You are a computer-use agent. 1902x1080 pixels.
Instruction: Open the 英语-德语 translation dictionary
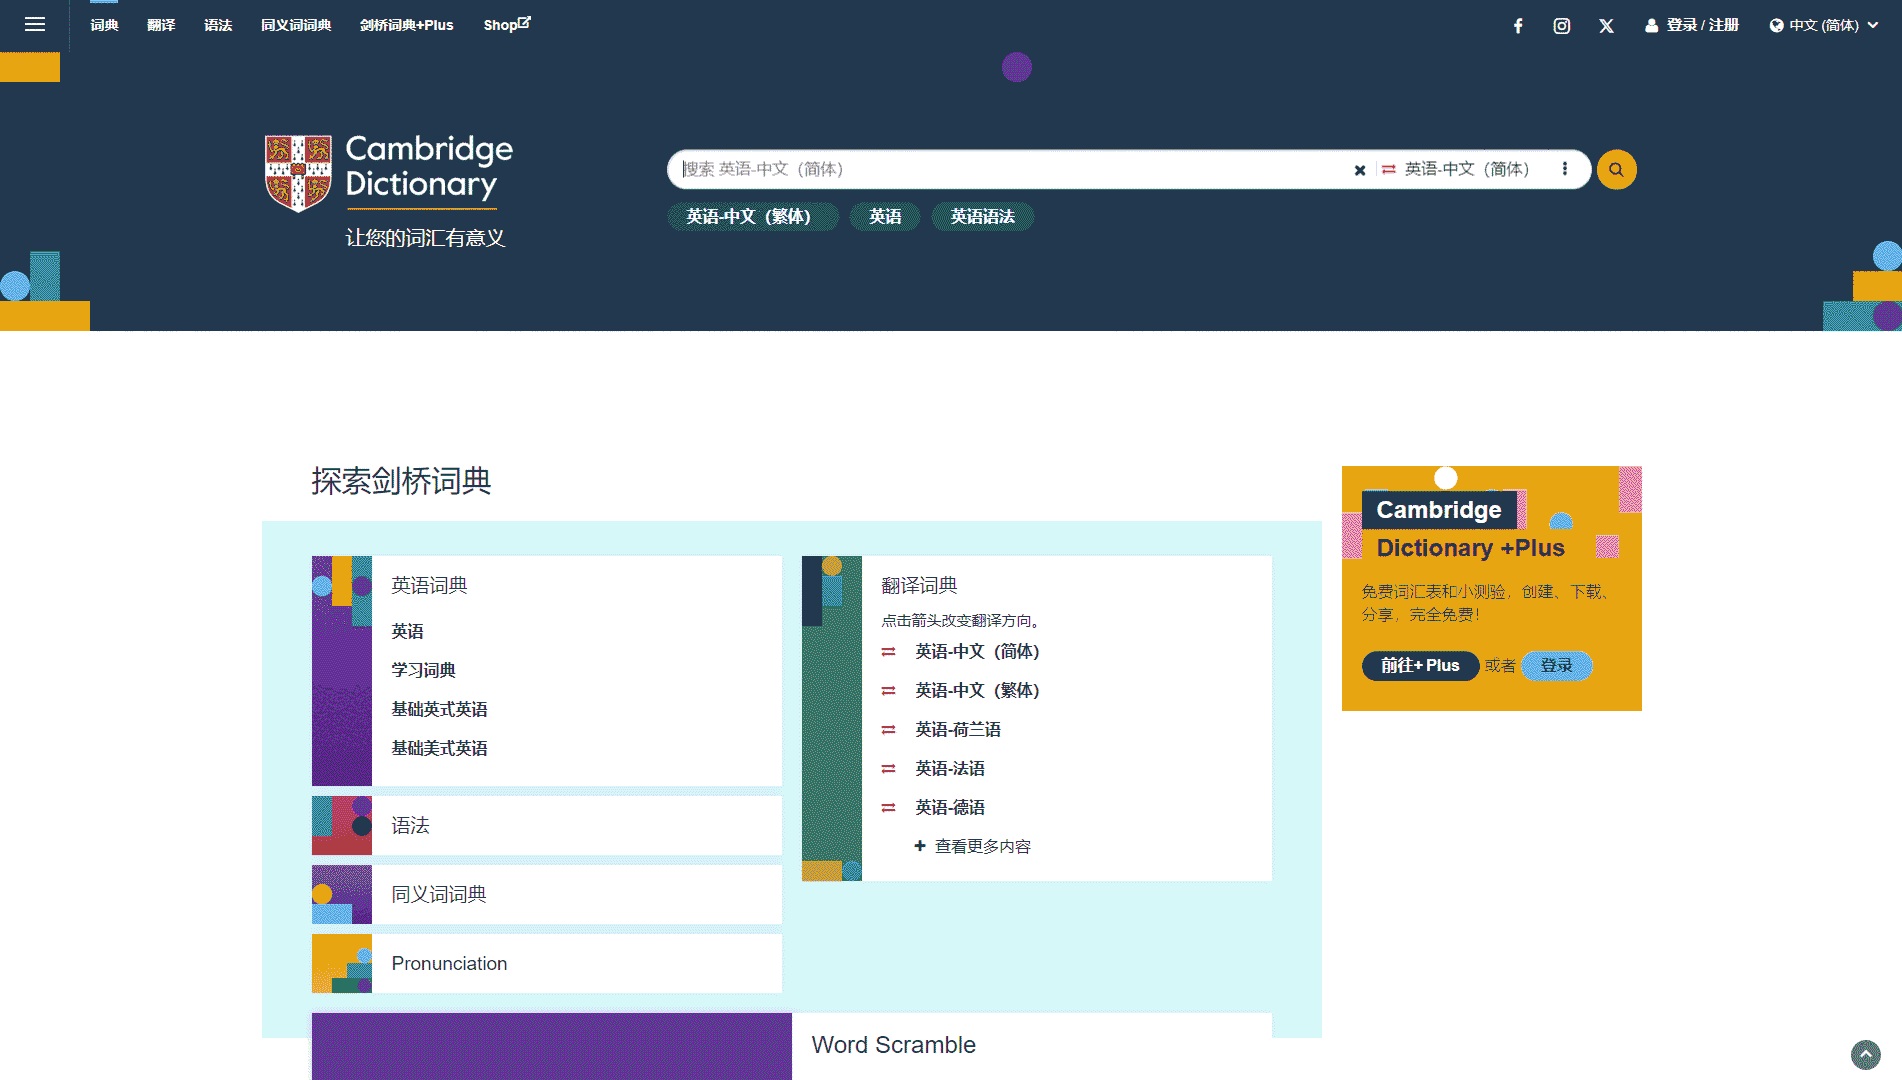pos(950,808)
